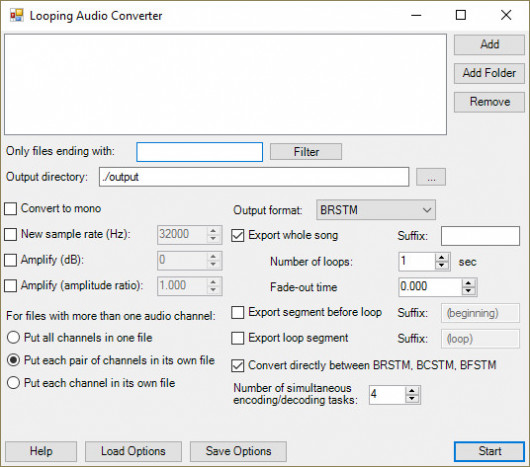Start the conversion
The width and height of the screenshot is (530, 467).
click(x=489, y=451)
